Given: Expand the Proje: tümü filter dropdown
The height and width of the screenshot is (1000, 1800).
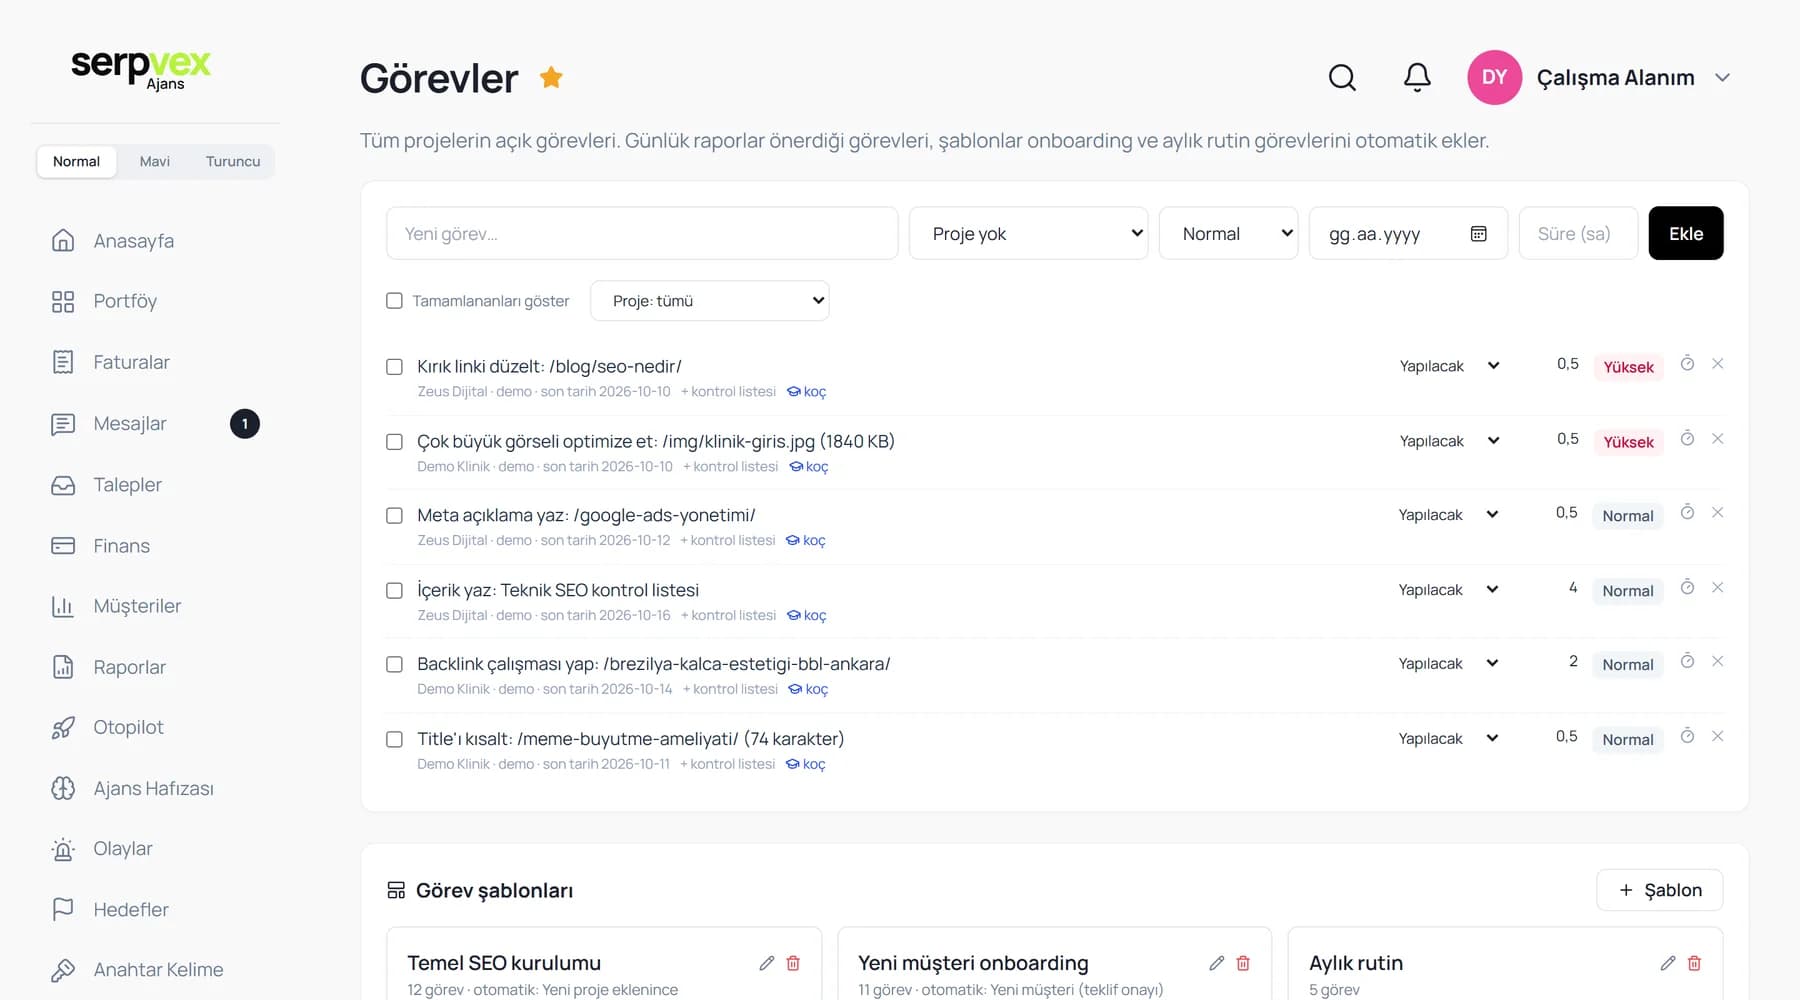Looking at the screenshot, I should click(x=710, y=301).
